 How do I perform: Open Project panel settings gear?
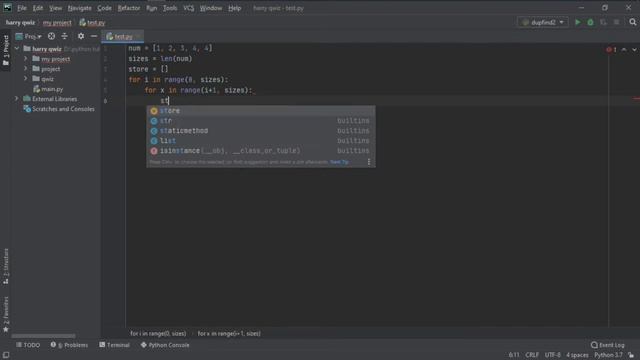click(81, 36)
